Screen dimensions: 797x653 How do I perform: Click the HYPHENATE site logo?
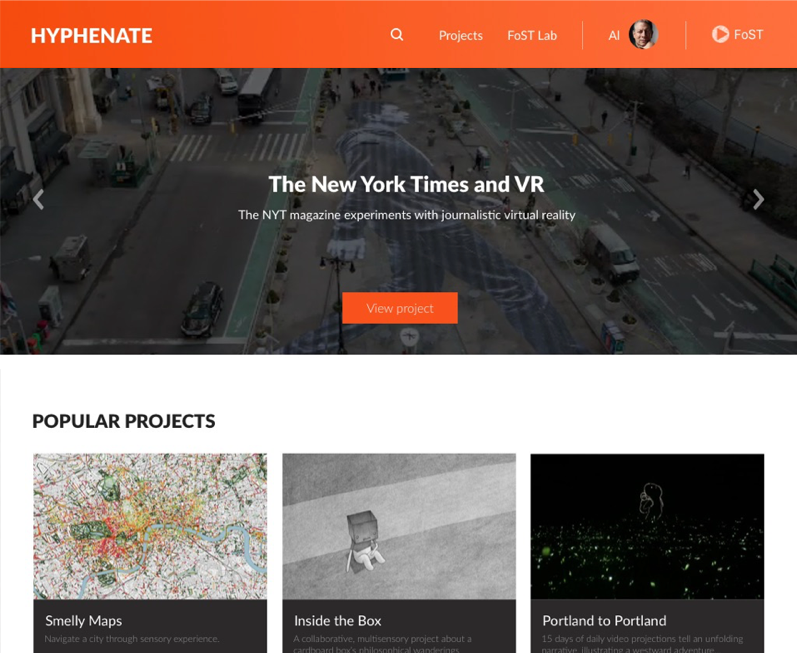[x=91, y=36]
